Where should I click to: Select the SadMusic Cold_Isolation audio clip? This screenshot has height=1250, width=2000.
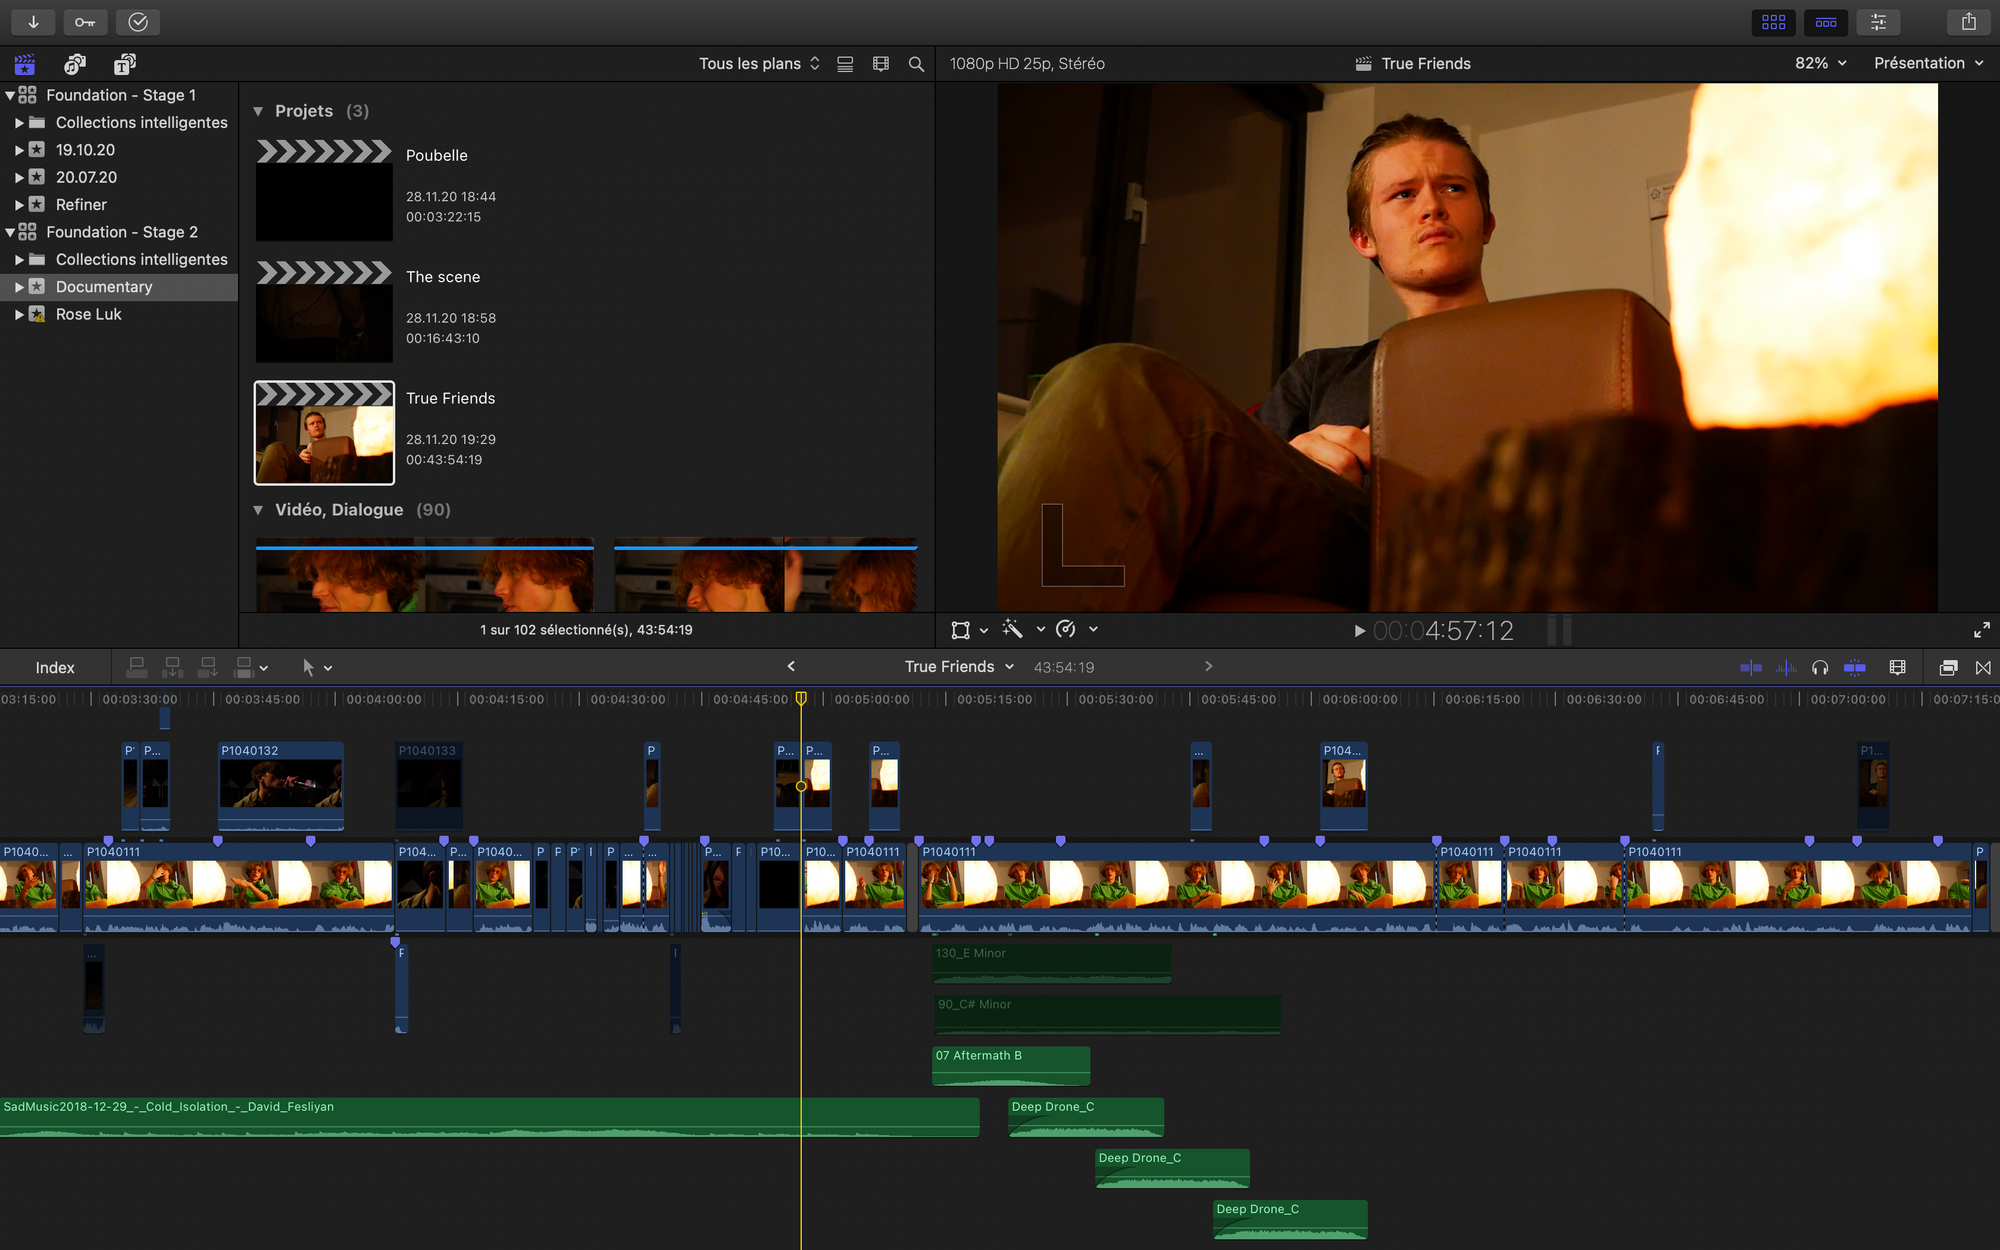click(x=489, y=1117)
